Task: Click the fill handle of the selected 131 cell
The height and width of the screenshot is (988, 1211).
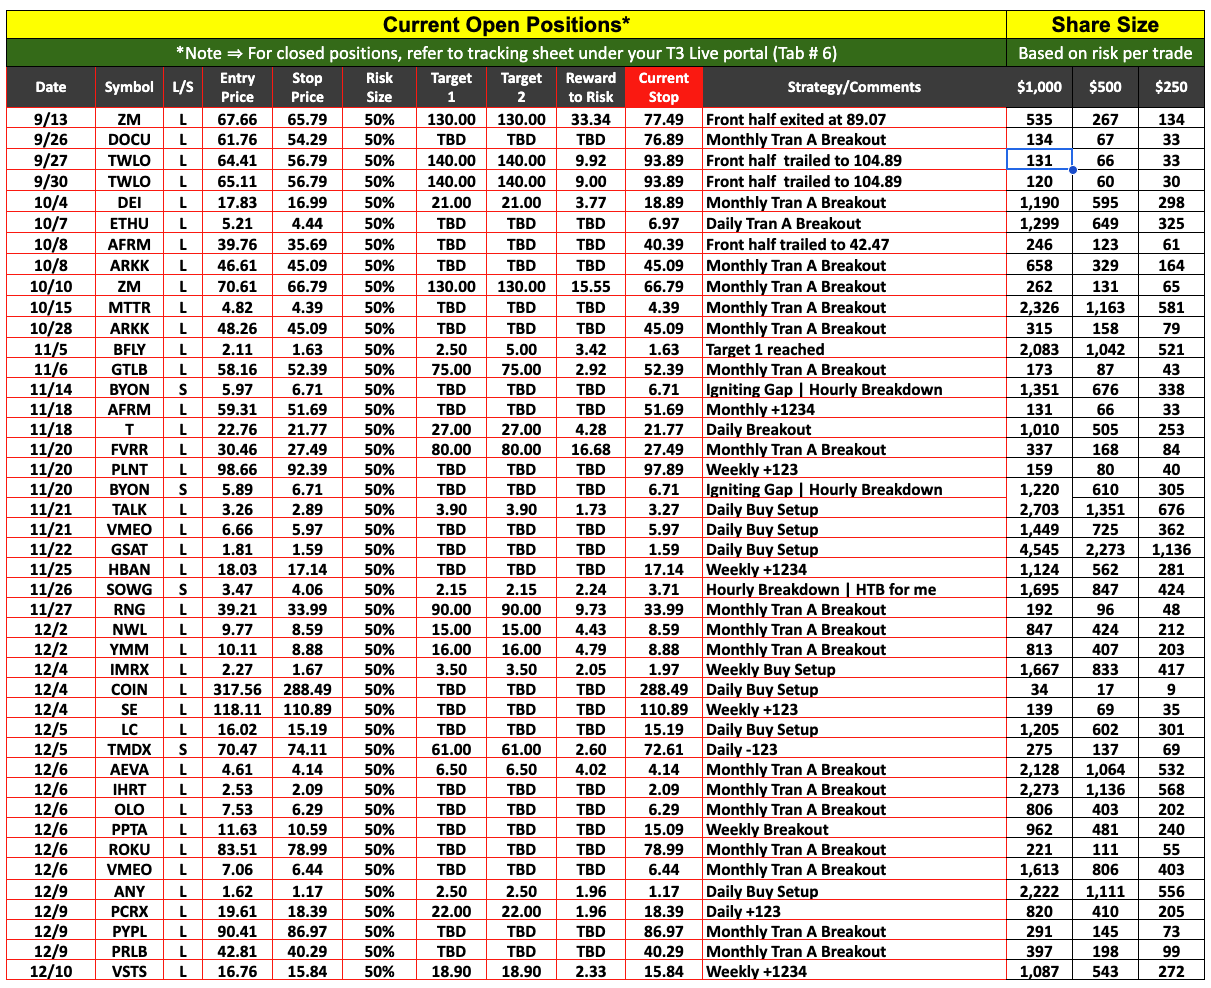Action: pyautogui.click(x=1072, y=170)
